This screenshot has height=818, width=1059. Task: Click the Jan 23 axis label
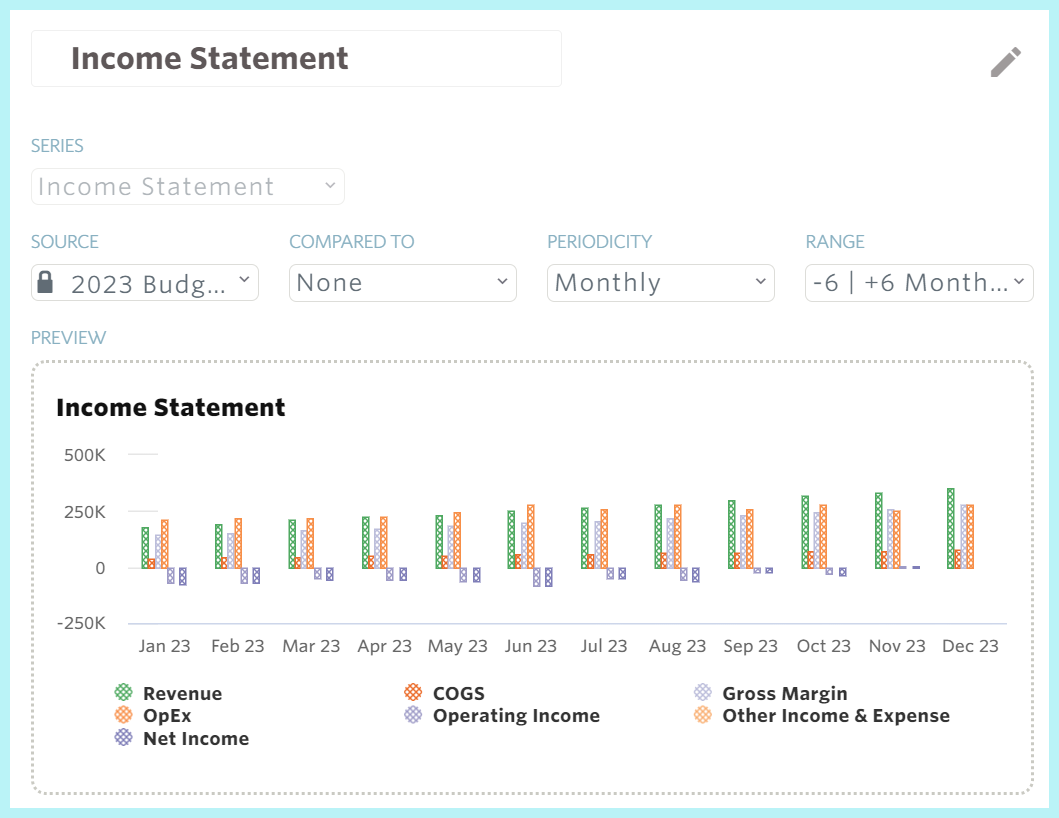[164, 646]
